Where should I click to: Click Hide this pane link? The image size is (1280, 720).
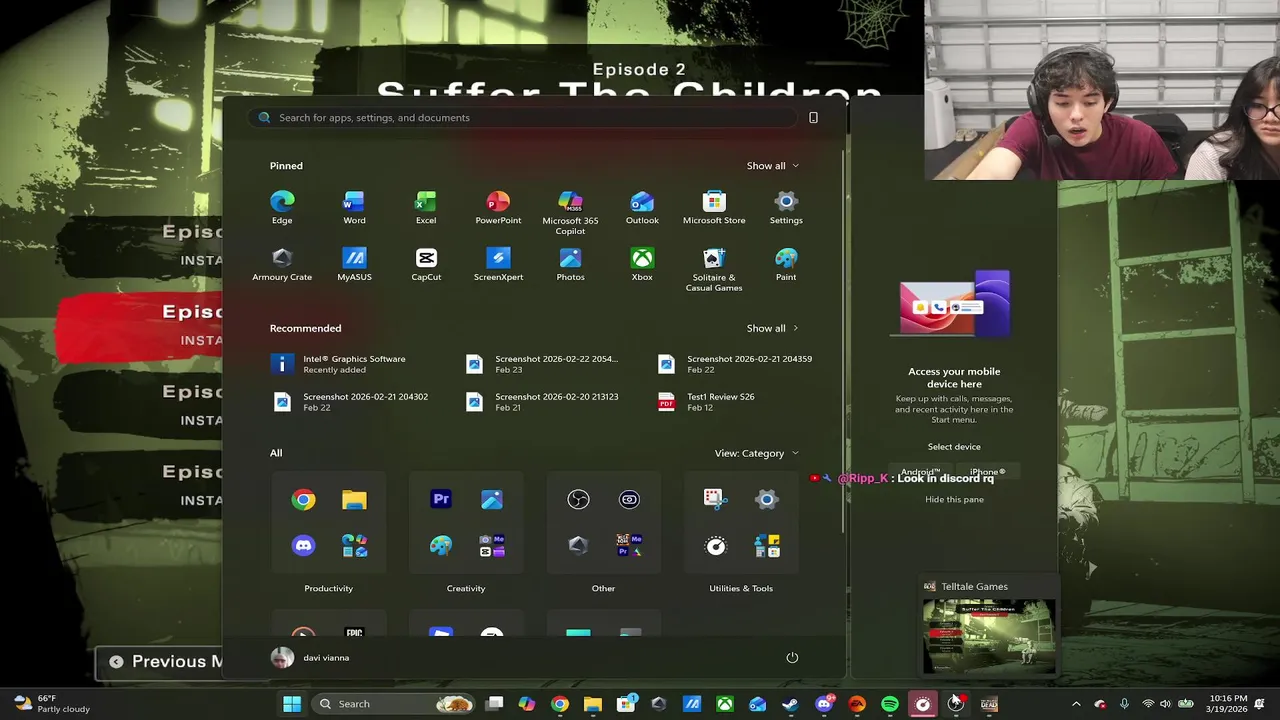pos(954,499)
